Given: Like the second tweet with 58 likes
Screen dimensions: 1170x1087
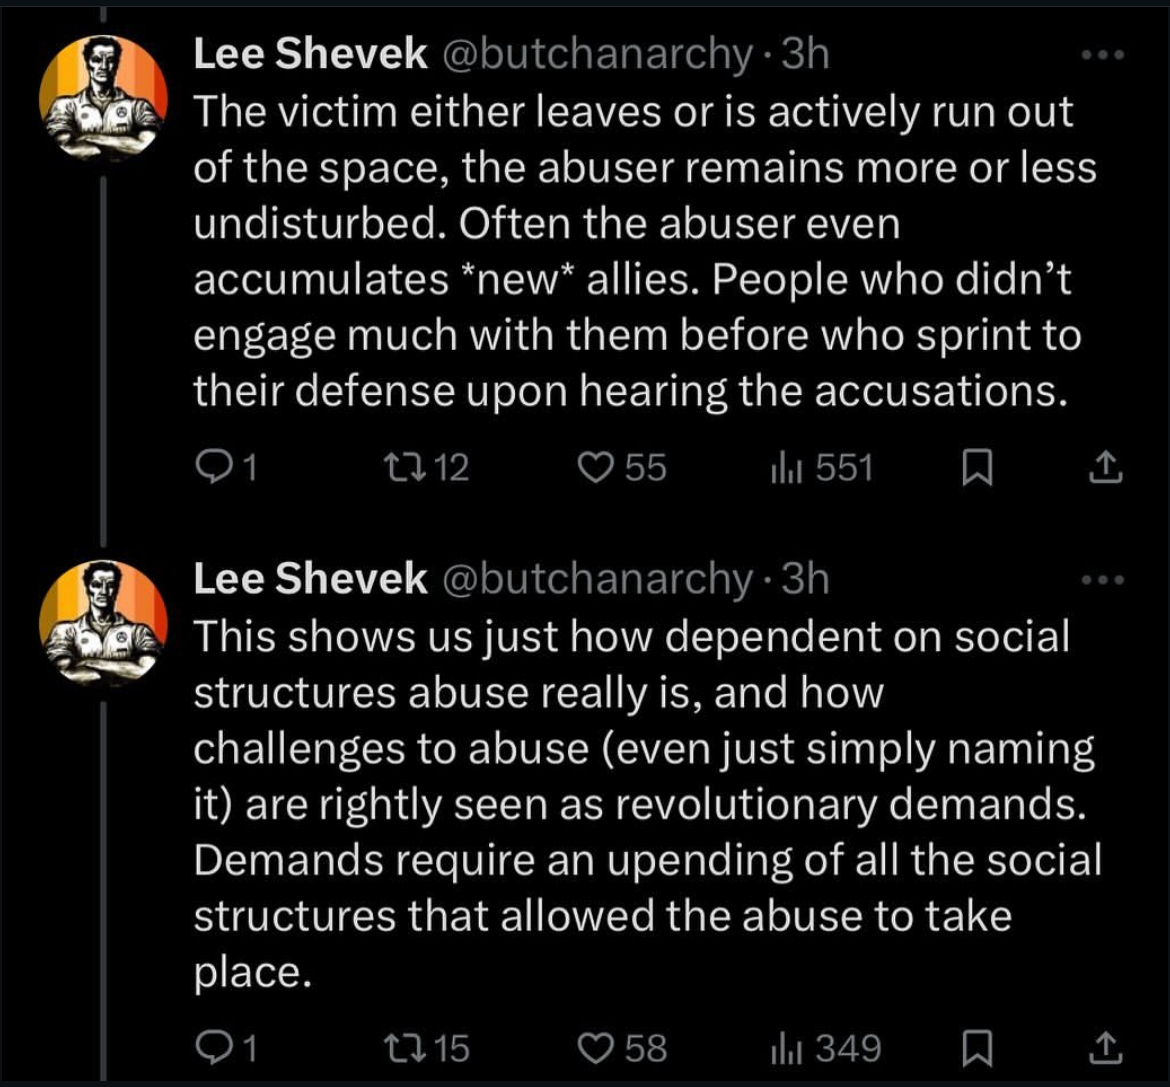Looking at the screenshot, I should 599,1047.
